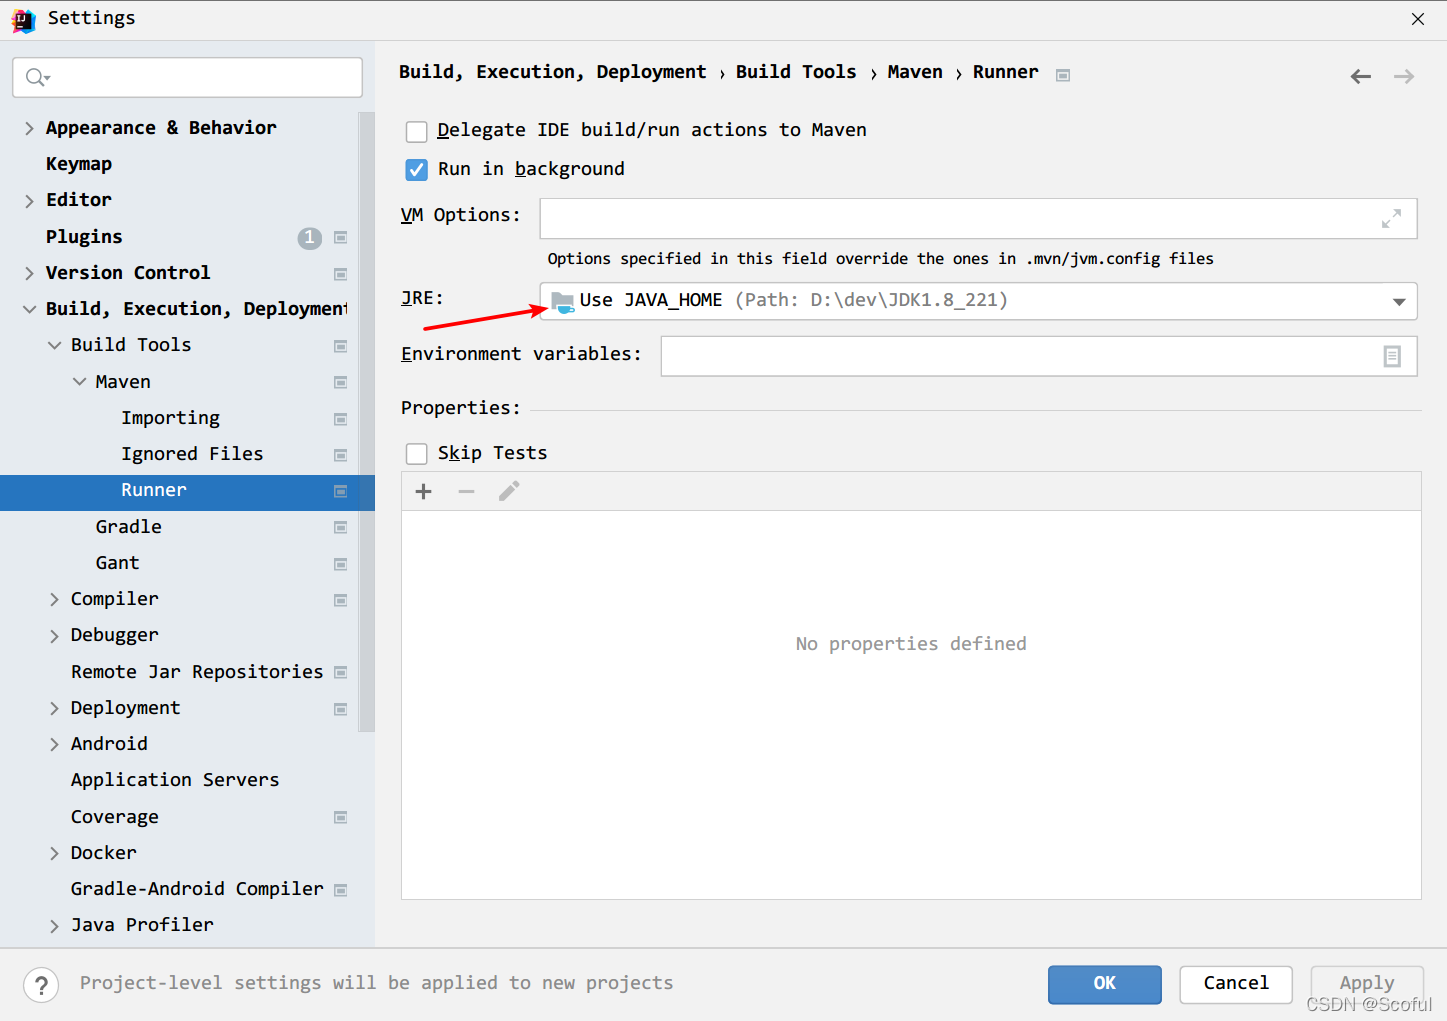Click the help question mark icon
The height and width of the screenshot is (1021, 1447).
41,985
